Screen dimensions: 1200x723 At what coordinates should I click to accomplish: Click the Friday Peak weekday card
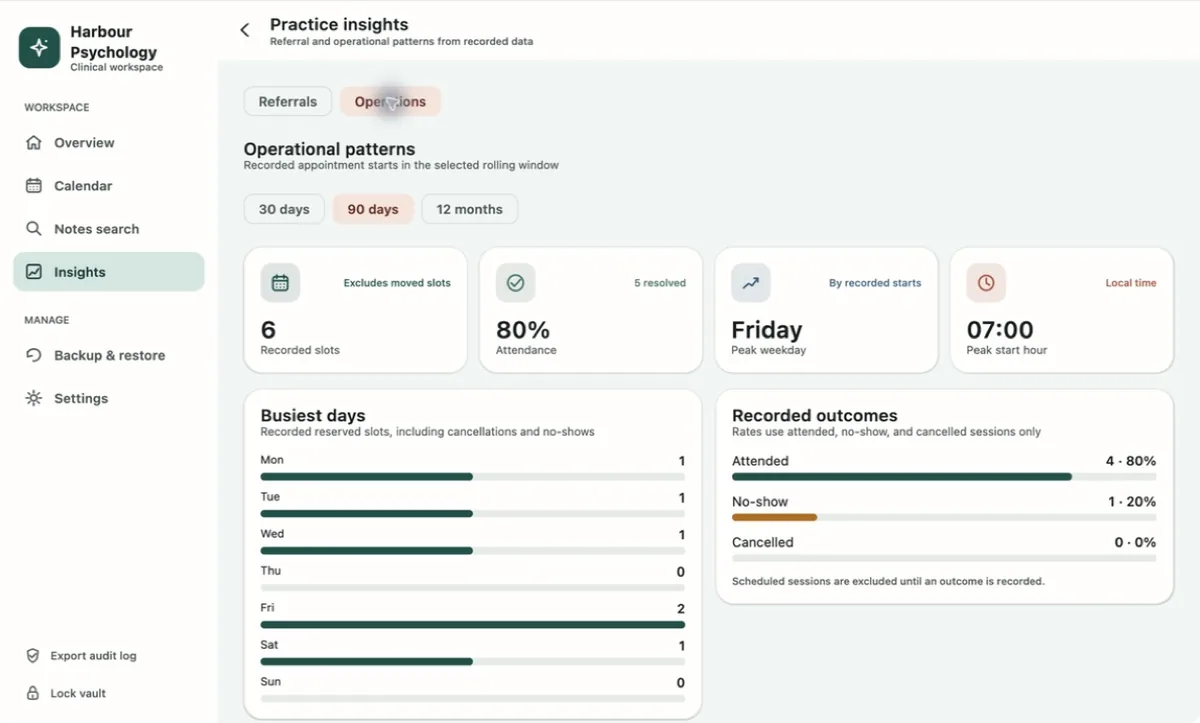826,310
